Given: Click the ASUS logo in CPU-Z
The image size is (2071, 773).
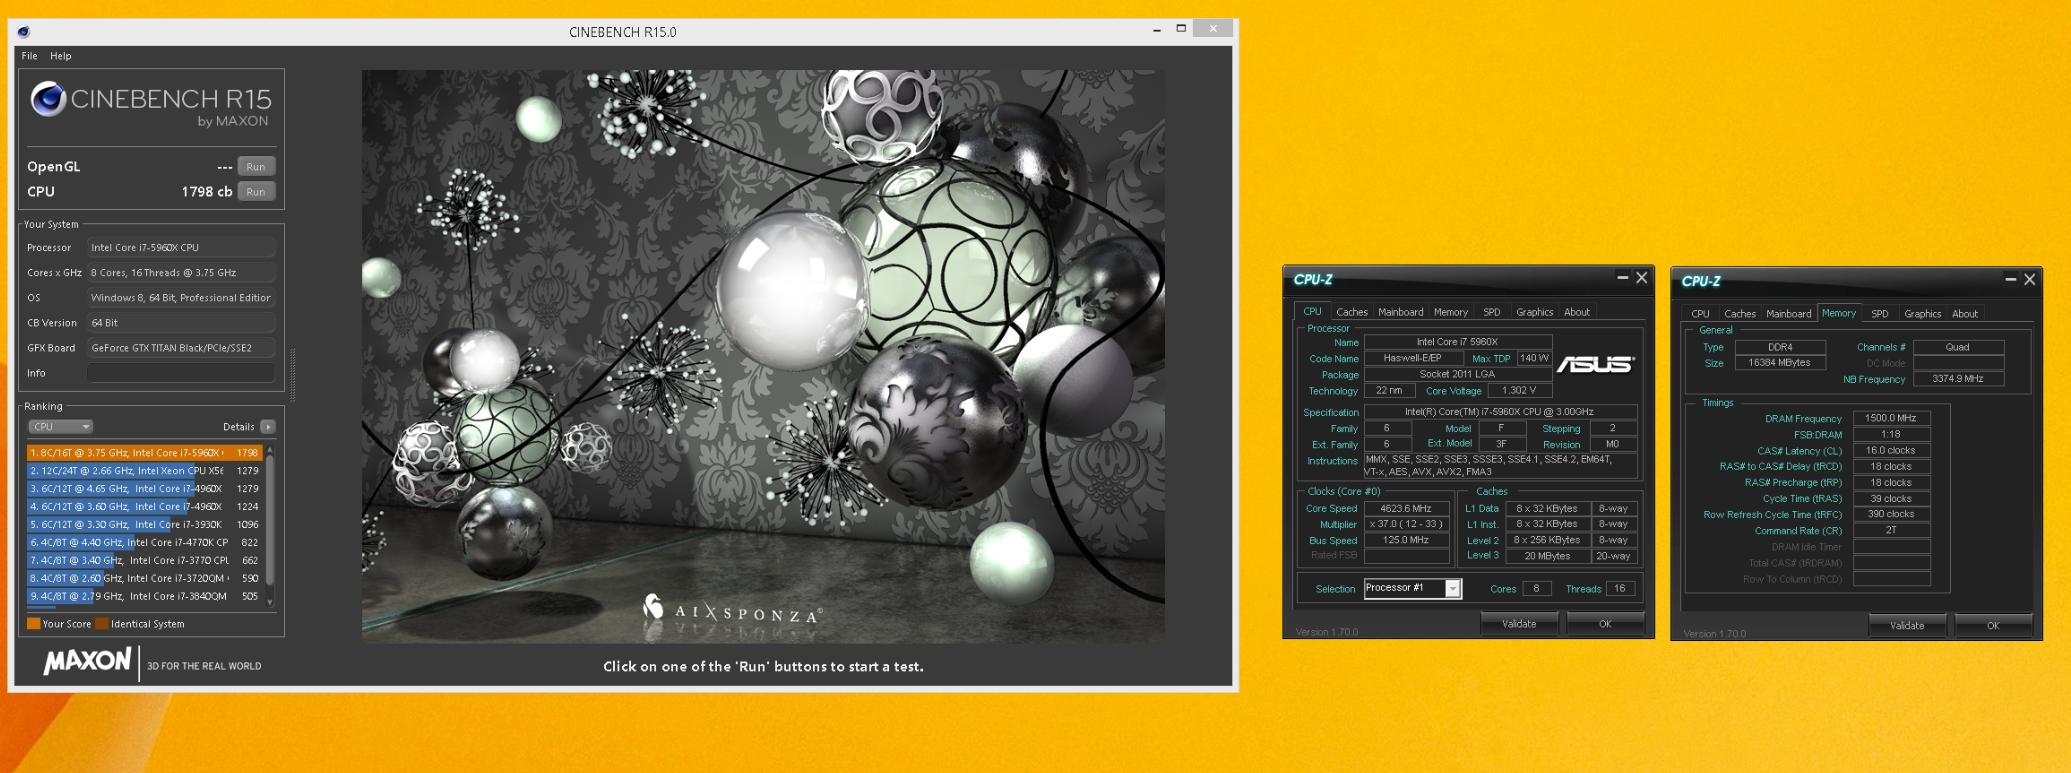Looking at the screenshot, I should point(1595,364).
